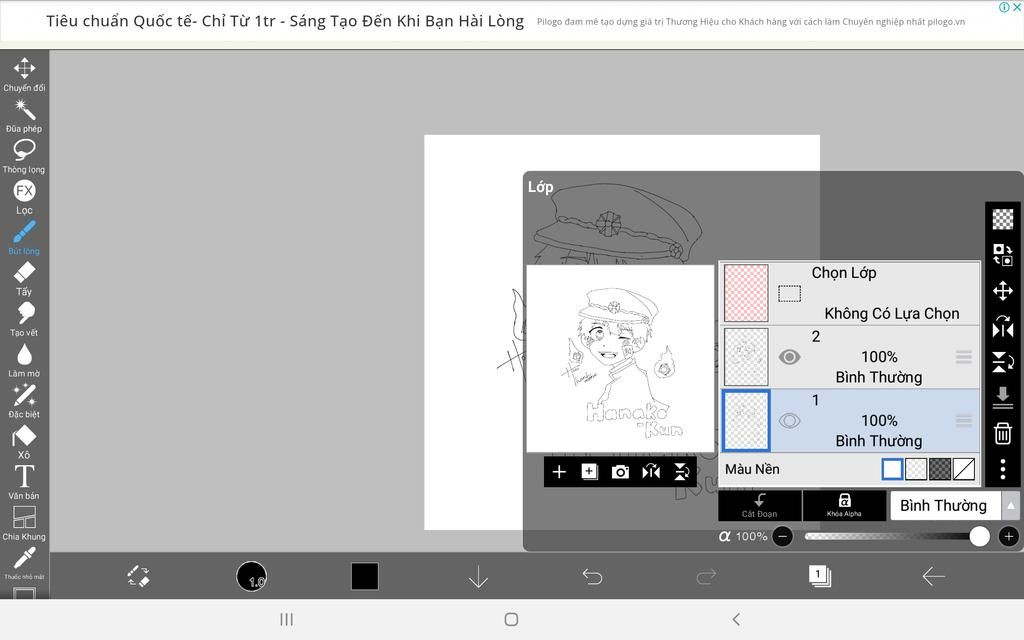Select the Bút lông brush tool
Image resolution: width=1024 pixels, height=640 pixels.
[x=24, y=238]
